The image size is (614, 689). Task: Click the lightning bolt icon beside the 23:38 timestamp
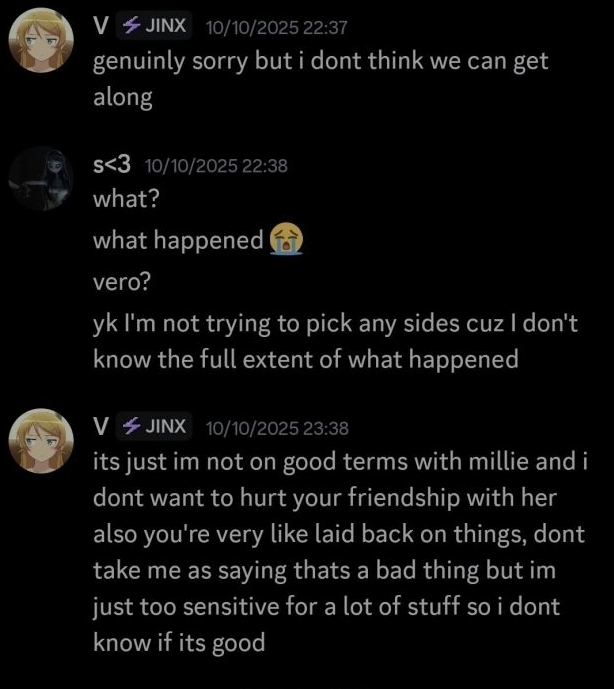130,426
